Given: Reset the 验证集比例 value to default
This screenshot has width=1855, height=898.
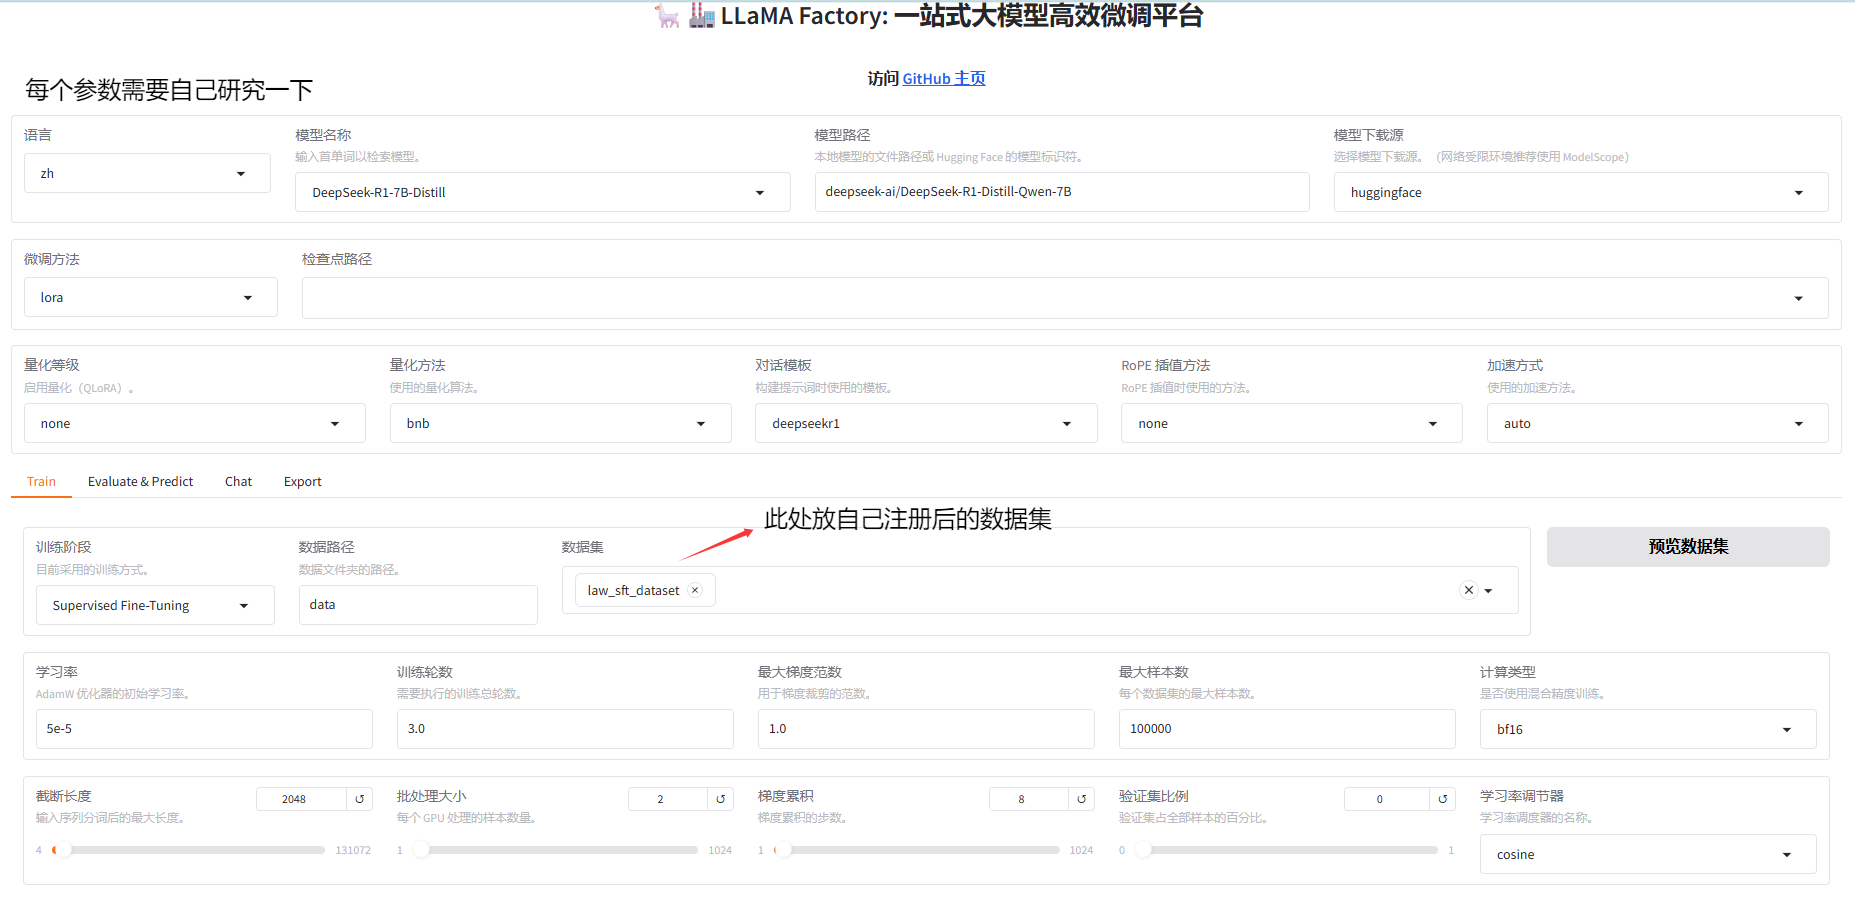Looking at the screenshot, I should (1443, 799).
